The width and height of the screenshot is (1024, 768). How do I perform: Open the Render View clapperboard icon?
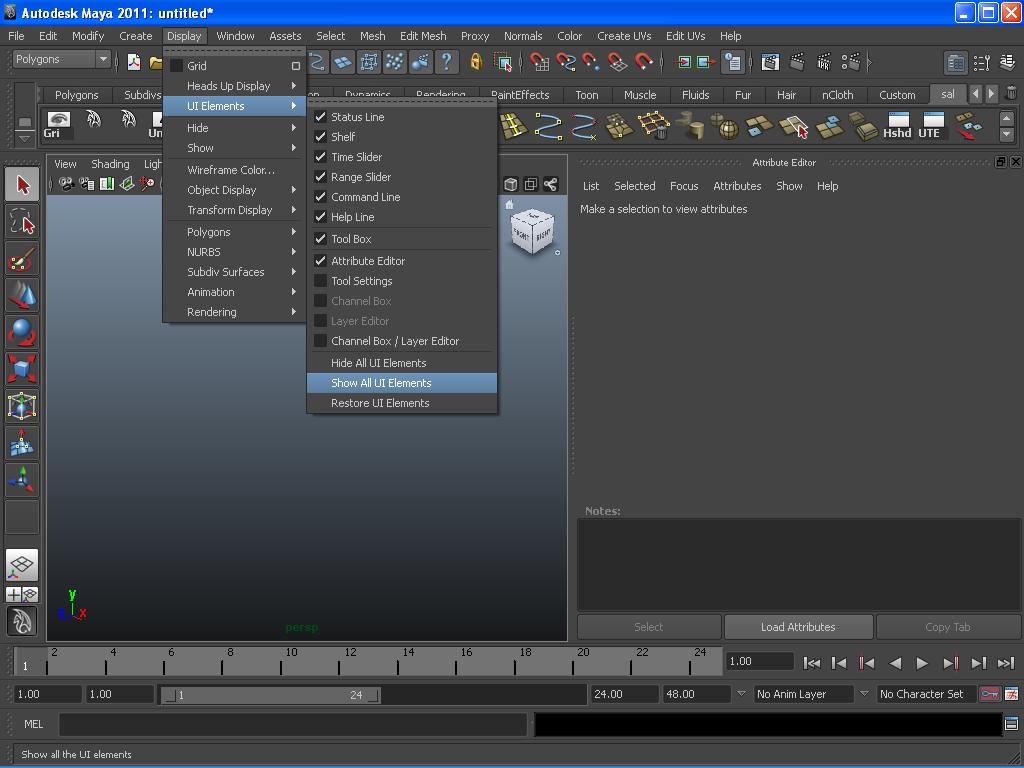770,61
